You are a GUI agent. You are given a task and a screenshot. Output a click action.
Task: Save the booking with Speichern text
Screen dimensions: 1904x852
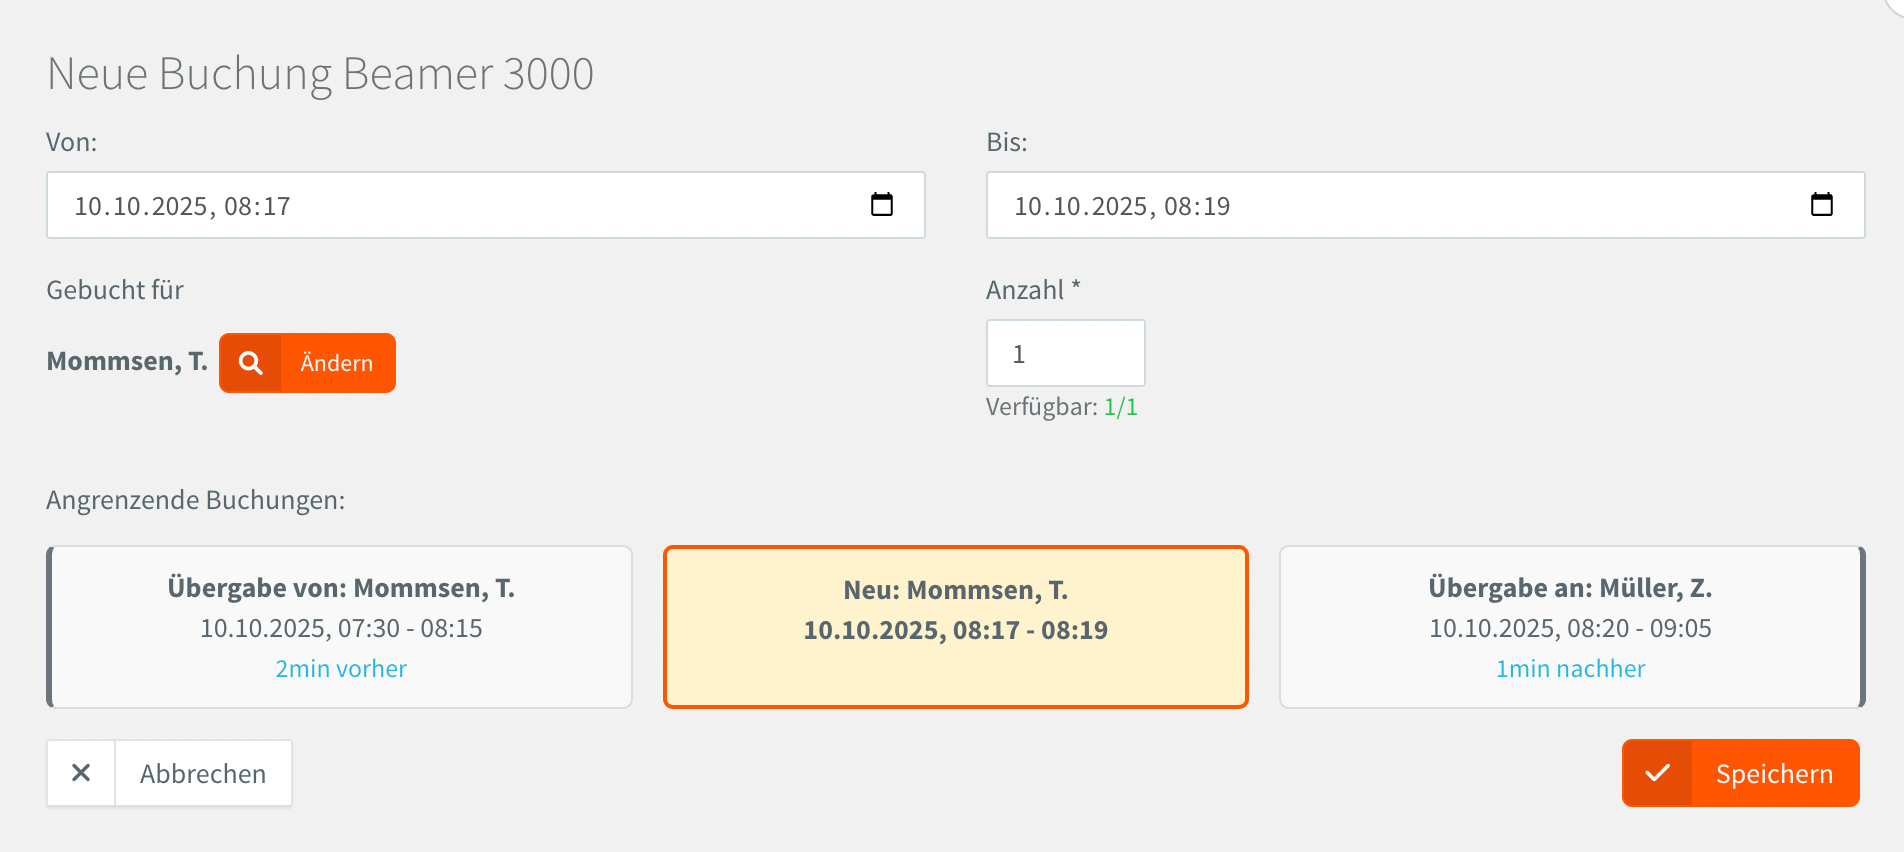click(x=1774, y=773)
